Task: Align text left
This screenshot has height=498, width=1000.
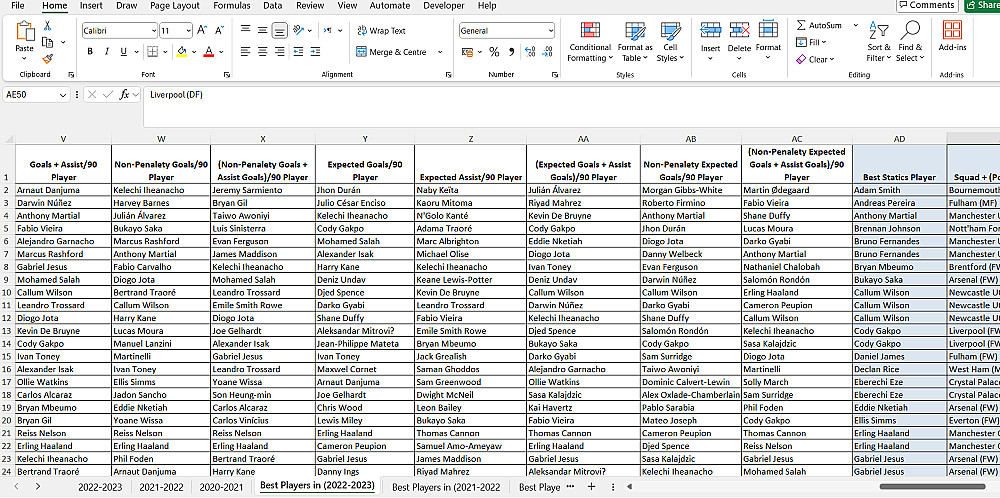Action: pos(246,52)
